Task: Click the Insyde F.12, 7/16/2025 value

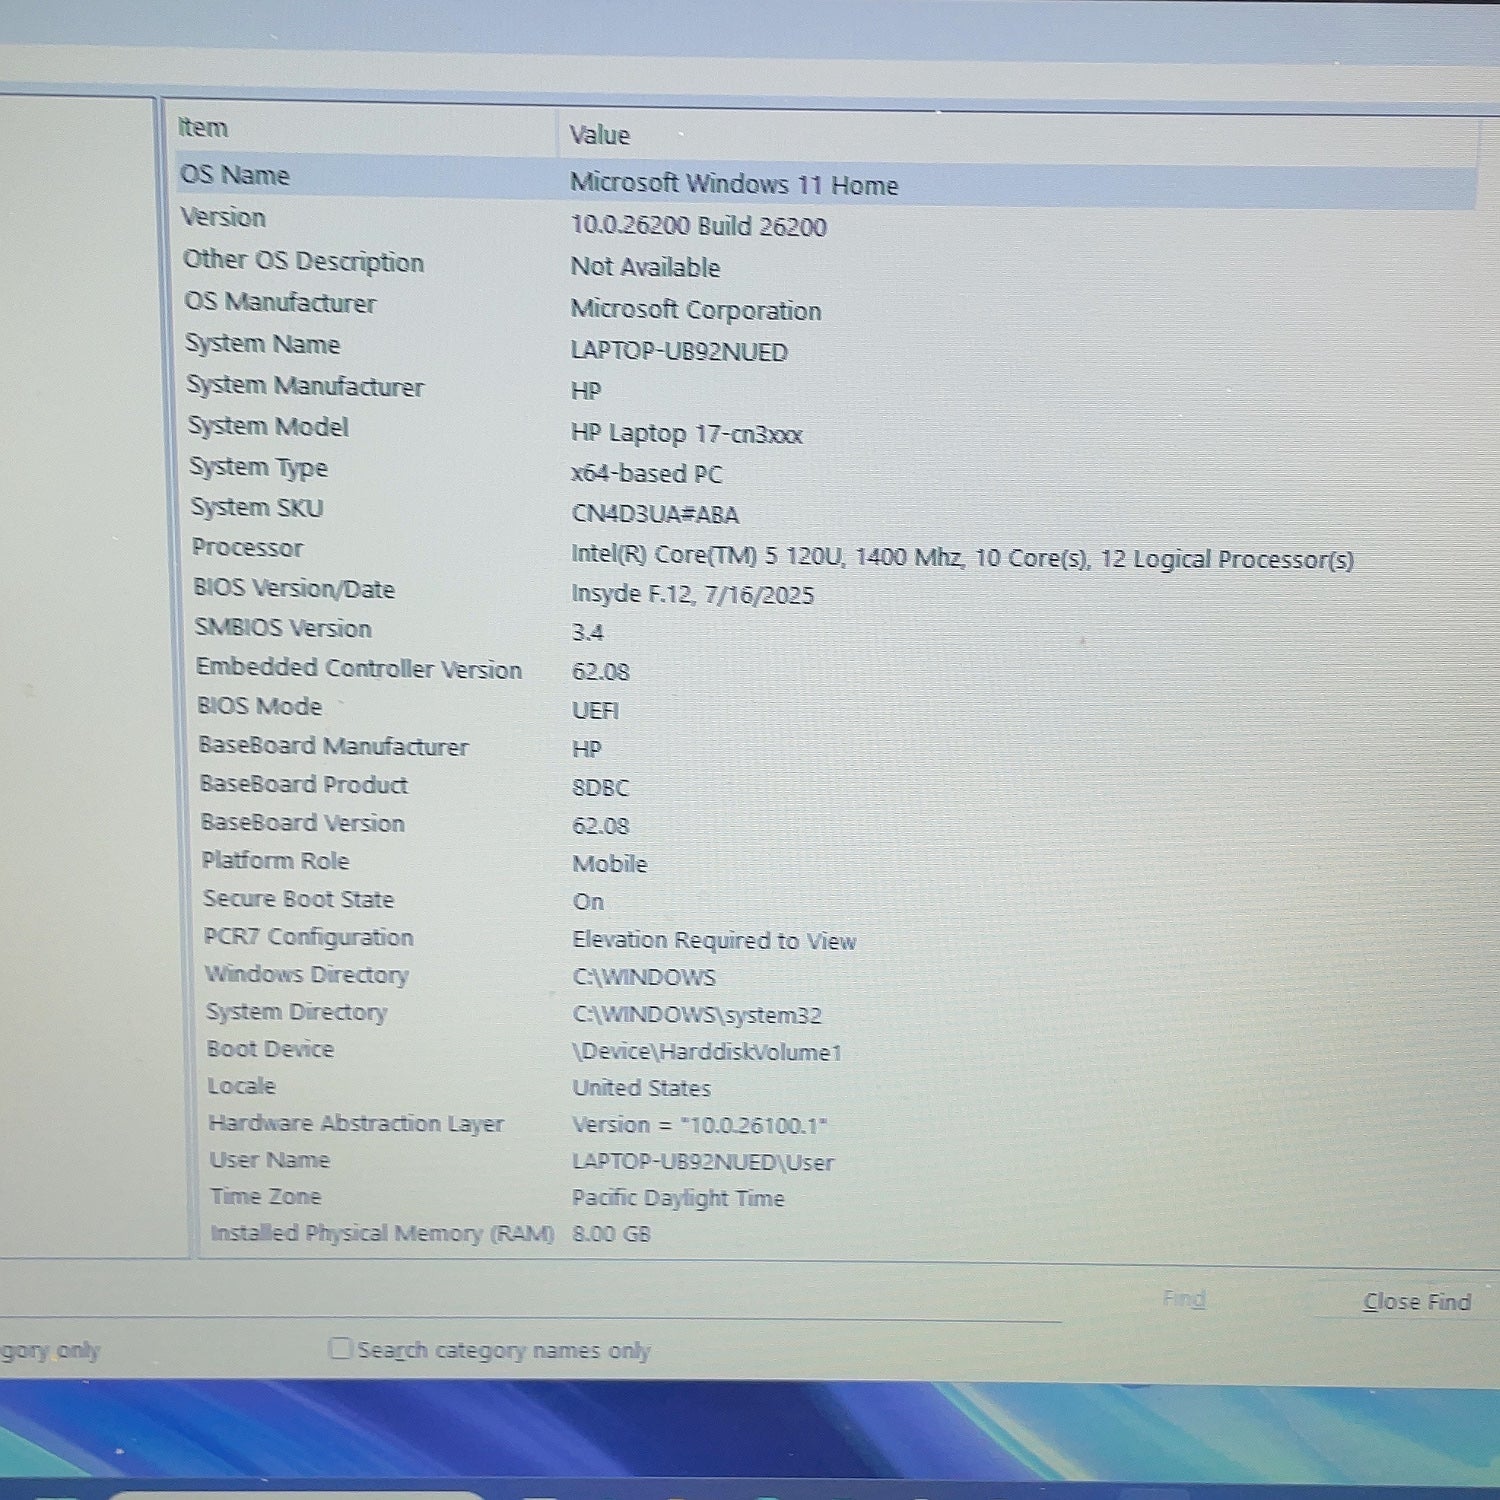Action: [692, 595]
